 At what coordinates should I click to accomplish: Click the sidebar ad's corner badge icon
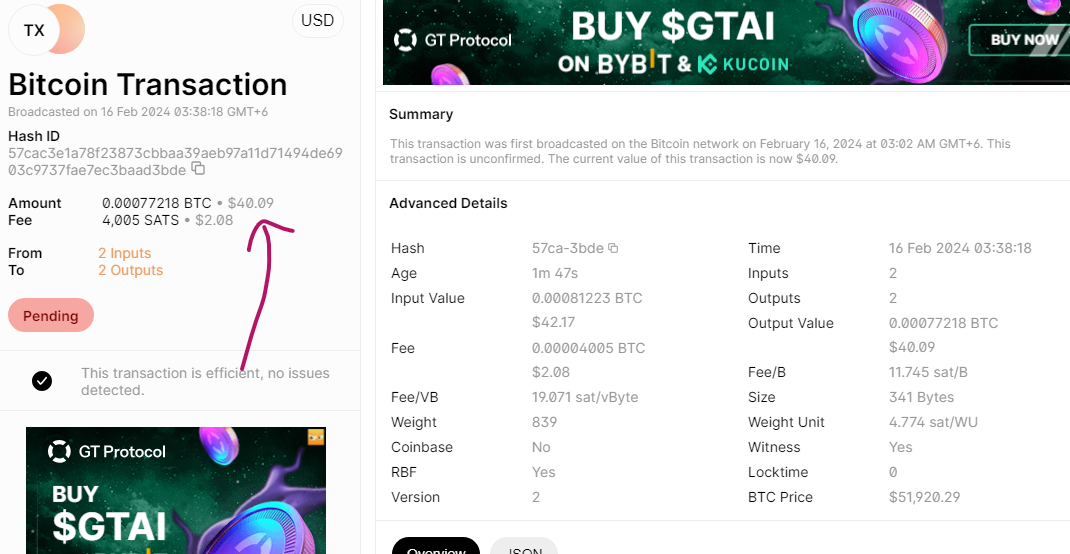click(x=316, y=437)
